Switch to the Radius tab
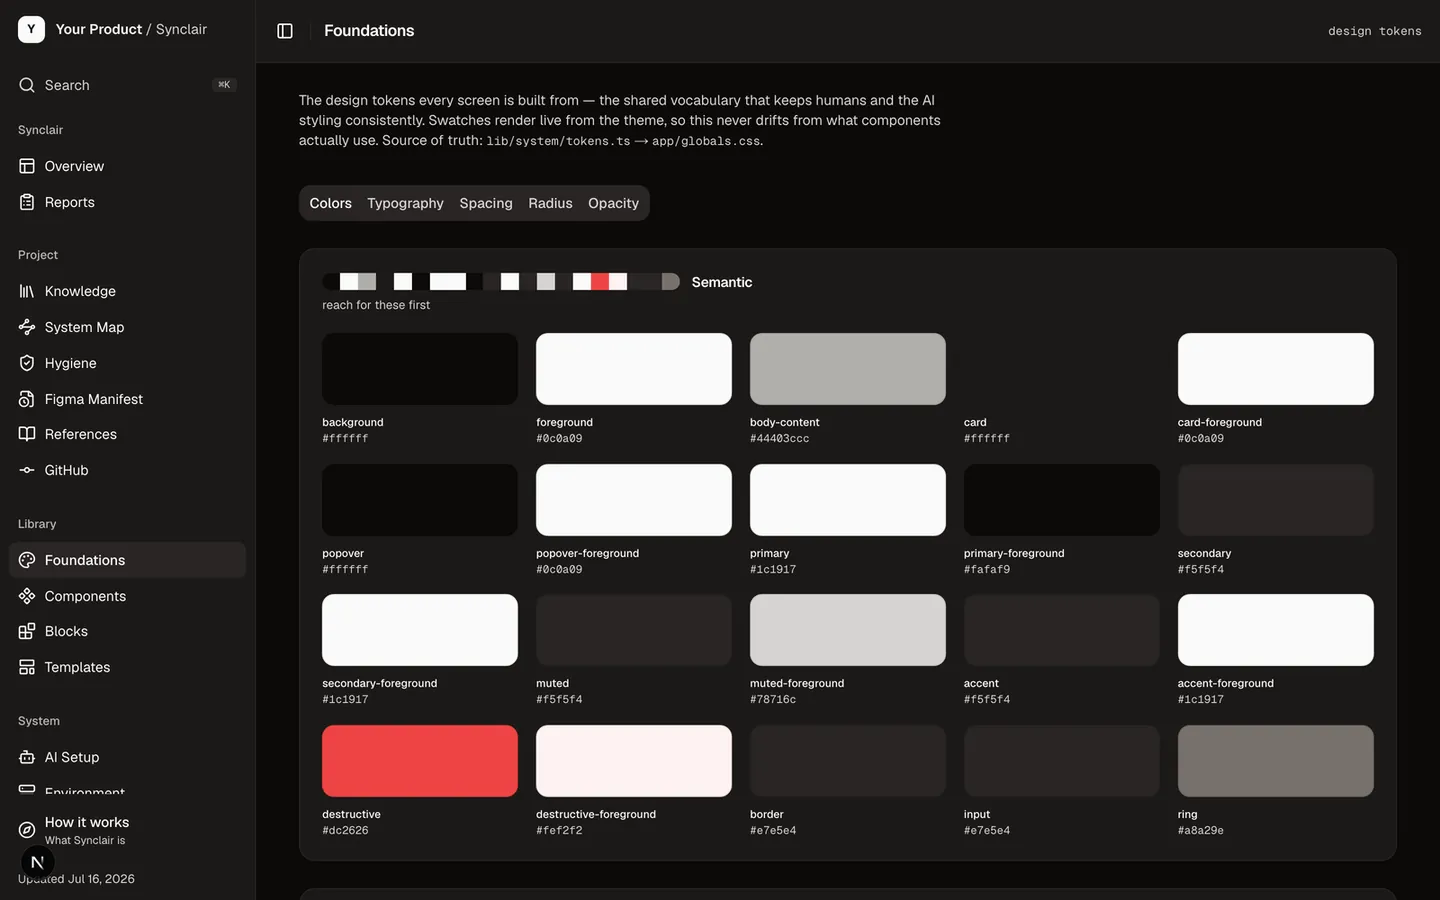The height and width of the screenshot is (900, 1440). [x=550, y=203]
